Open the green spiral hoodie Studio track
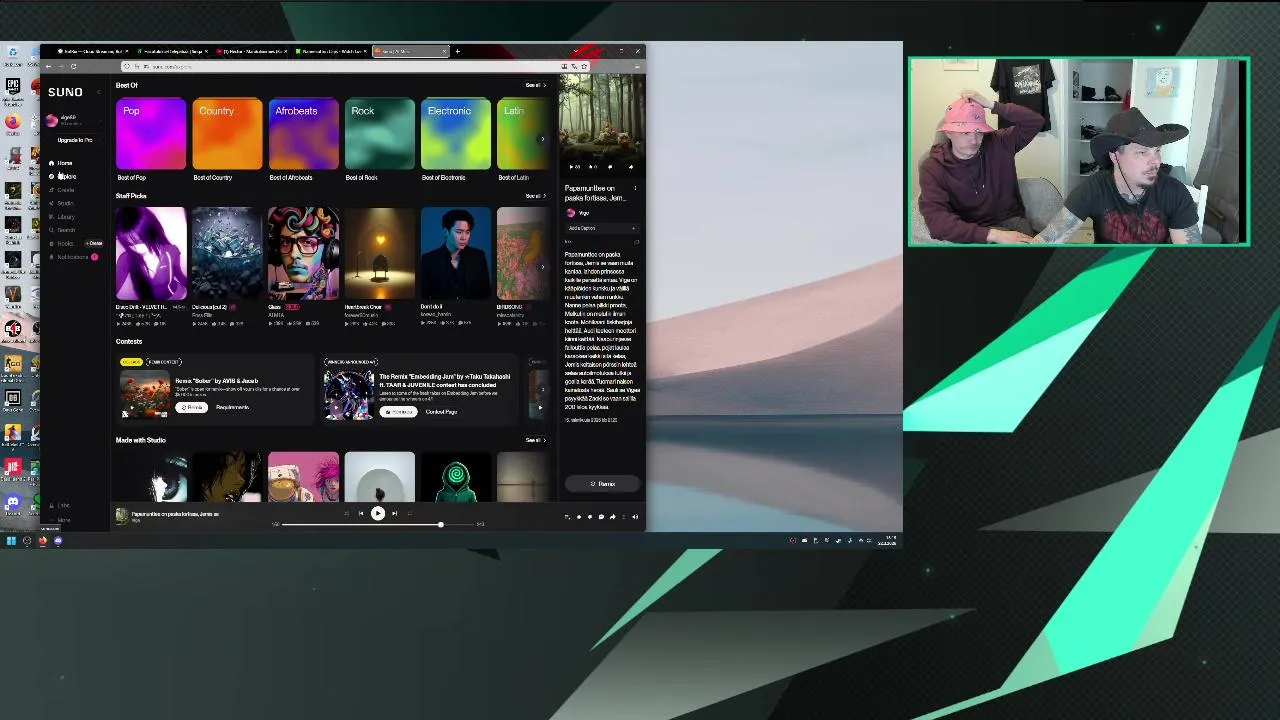This screenshot has width=1280, height=720. 456,477
